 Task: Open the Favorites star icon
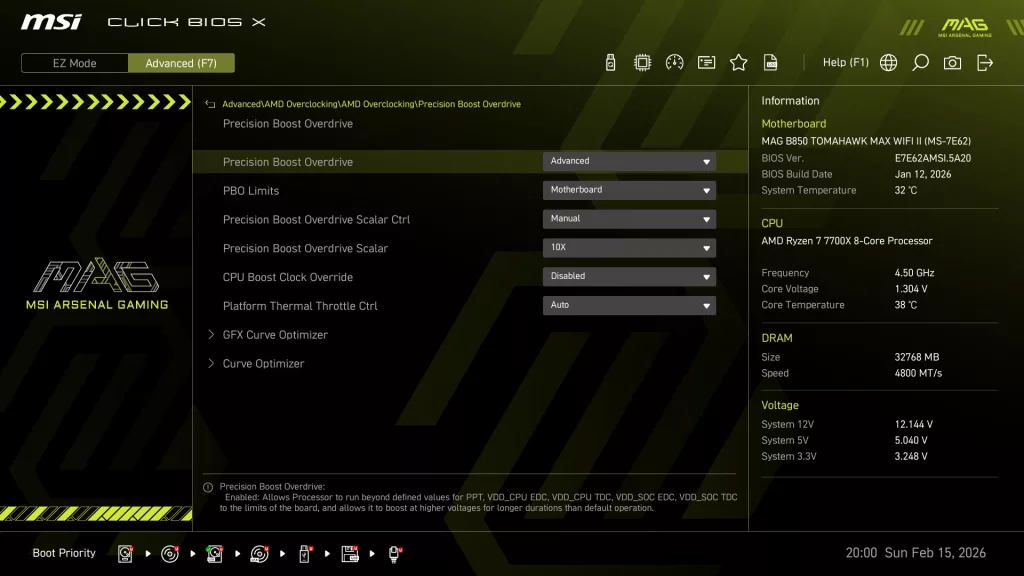click(738, 61)
